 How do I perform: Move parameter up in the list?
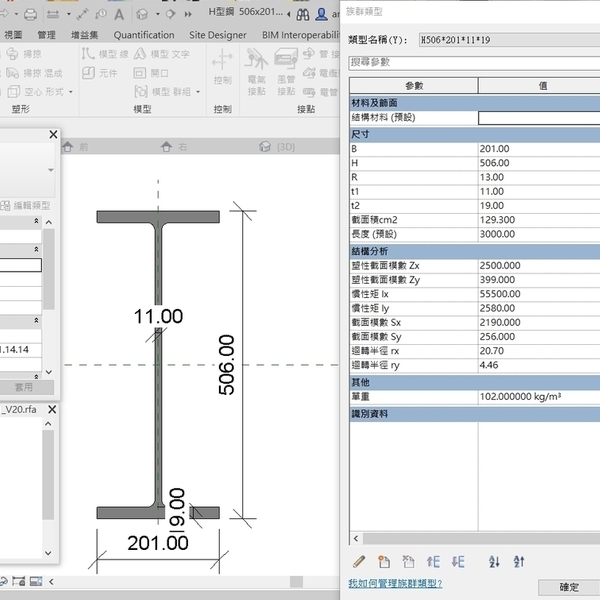coord(433,562)
